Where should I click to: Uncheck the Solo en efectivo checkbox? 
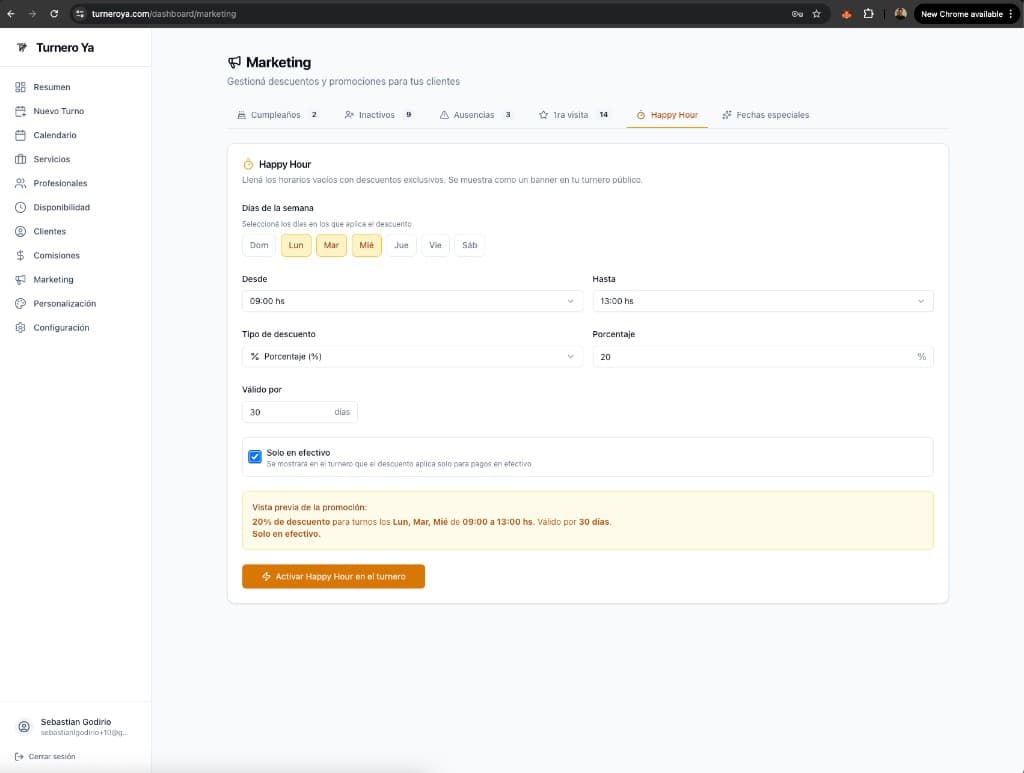click(x=255, y=457)
